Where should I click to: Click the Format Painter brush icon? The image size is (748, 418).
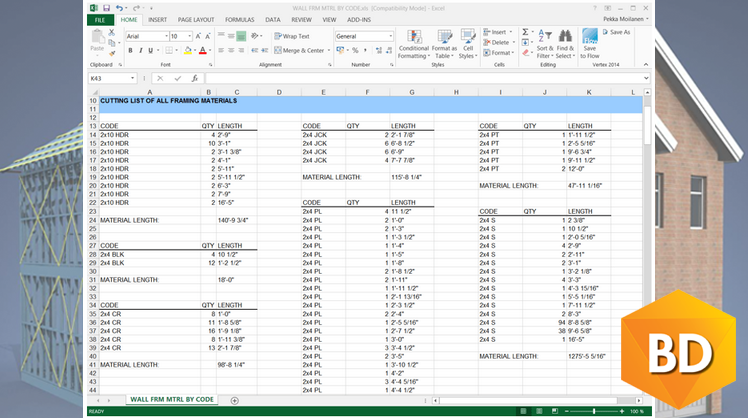pyautogui.click(x=112, y=53)
